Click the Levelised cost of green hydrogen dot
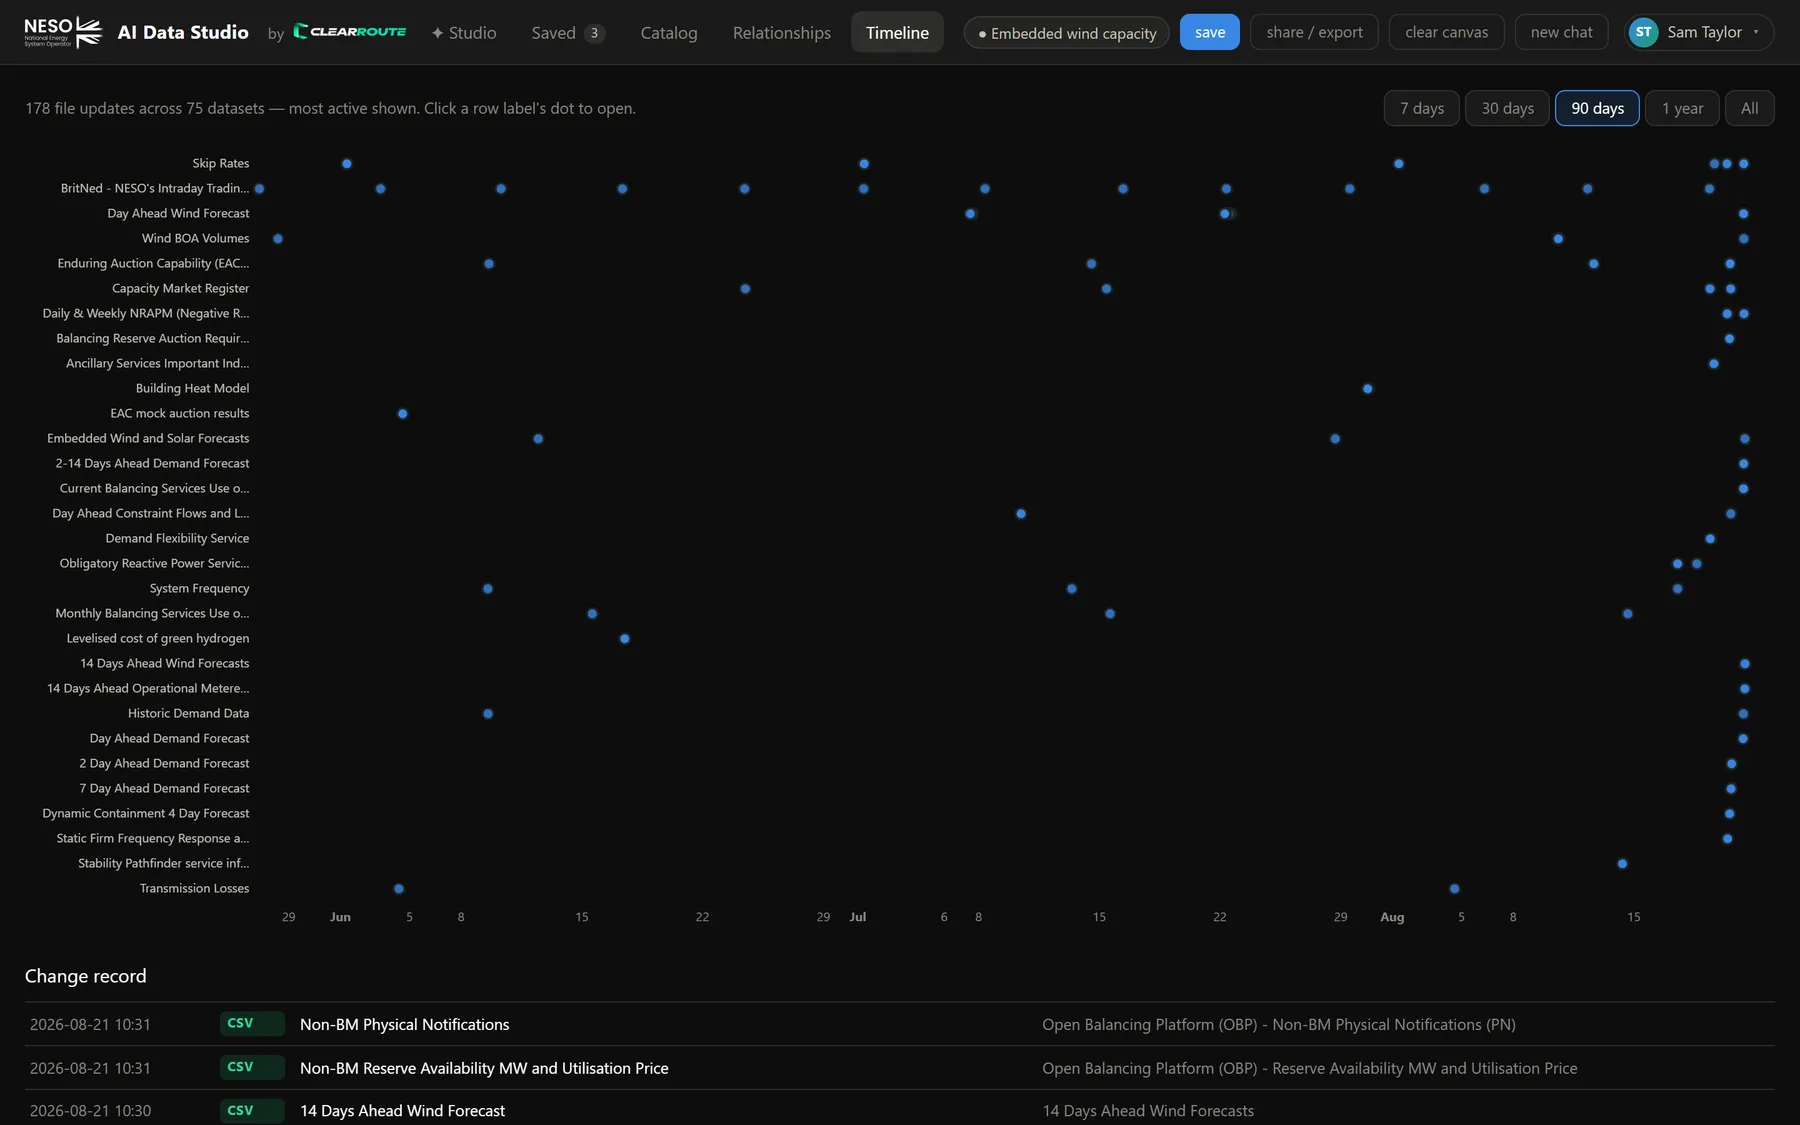The height and width of the screenshot is (1125, 1800). click(x=625, y=639)
